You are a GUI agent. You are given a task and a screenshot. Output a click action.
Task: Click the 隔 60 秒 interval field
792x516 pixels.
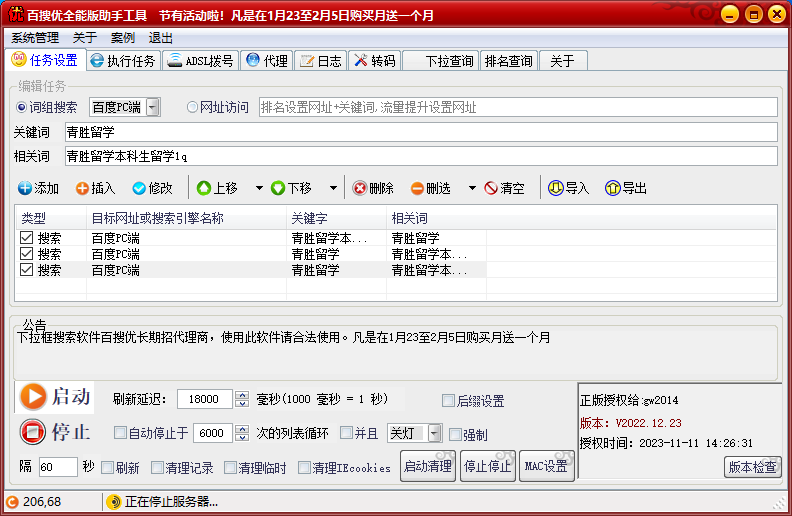point(58,467)
